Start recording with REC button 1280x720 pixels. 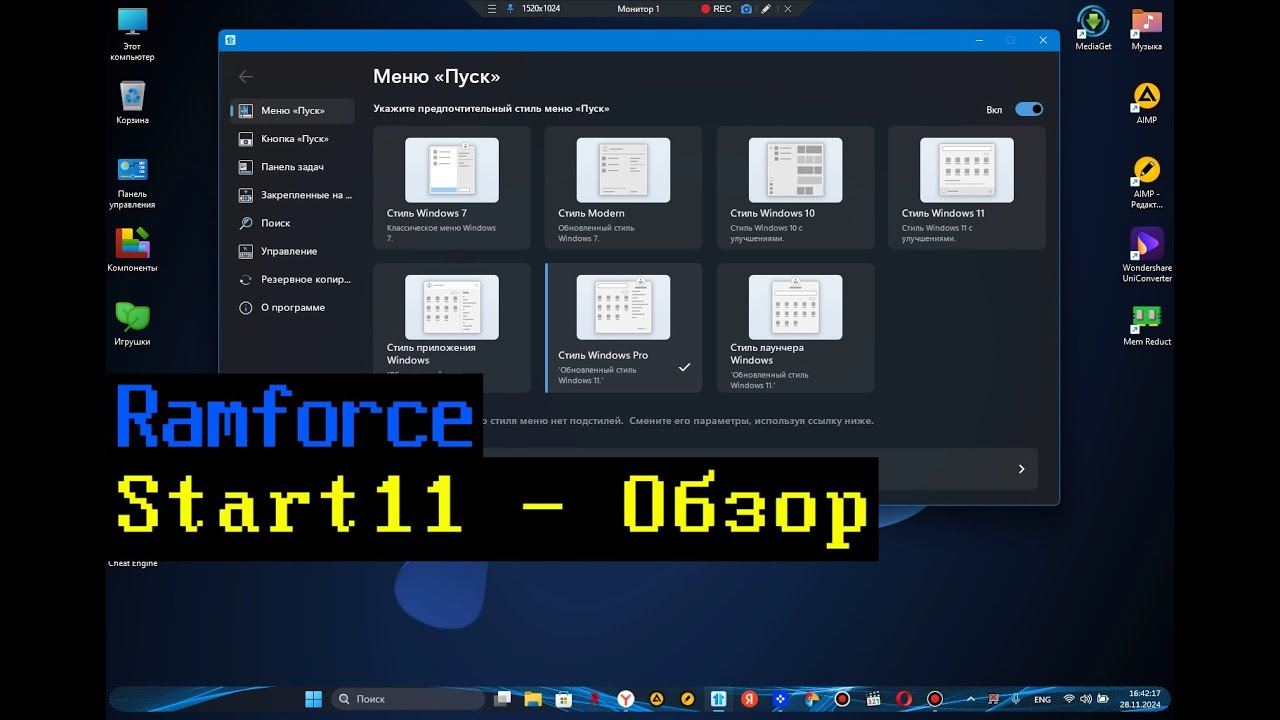click(716, 8)
